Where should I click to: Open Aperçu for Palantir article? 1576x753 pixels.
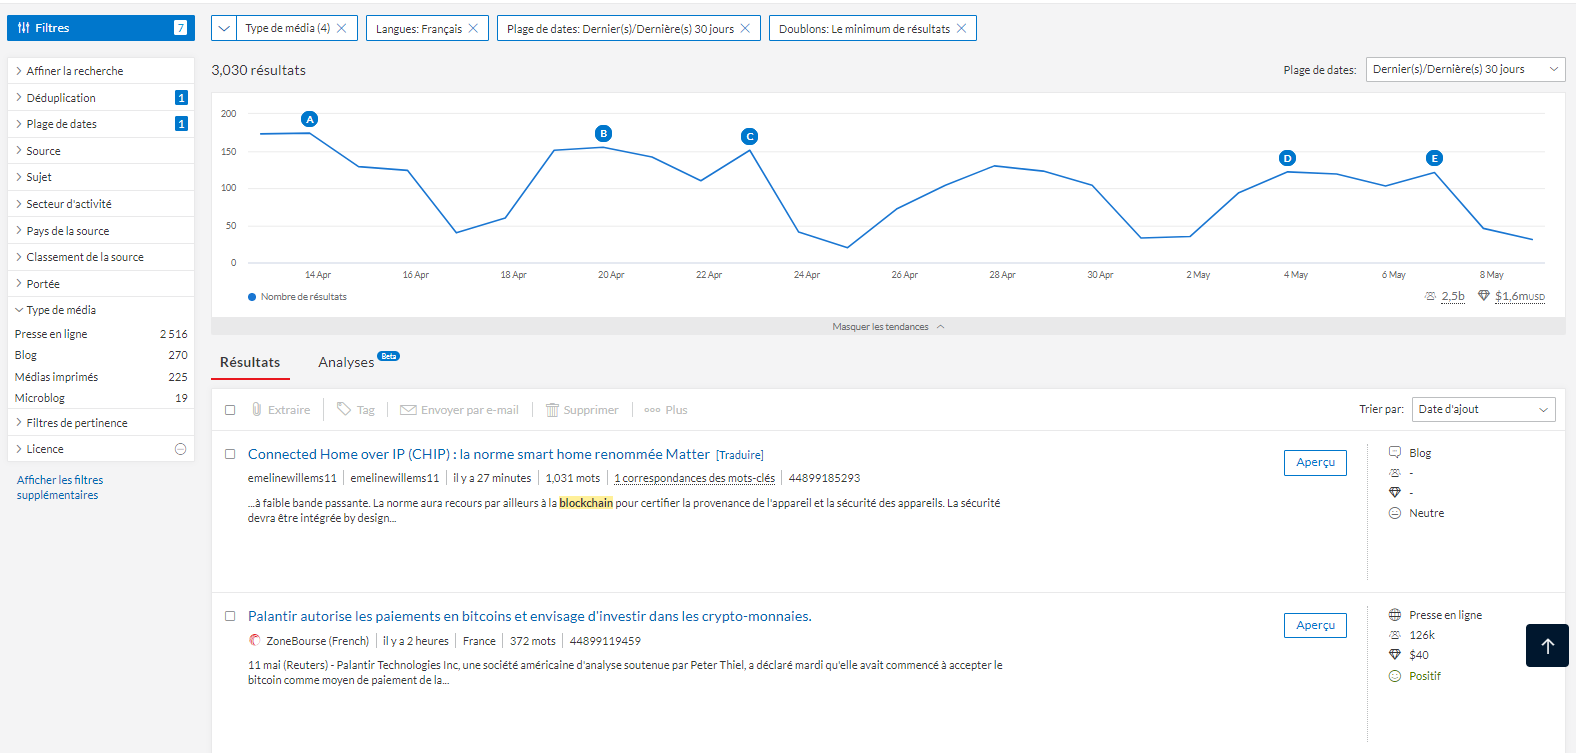click(1315, 625)
